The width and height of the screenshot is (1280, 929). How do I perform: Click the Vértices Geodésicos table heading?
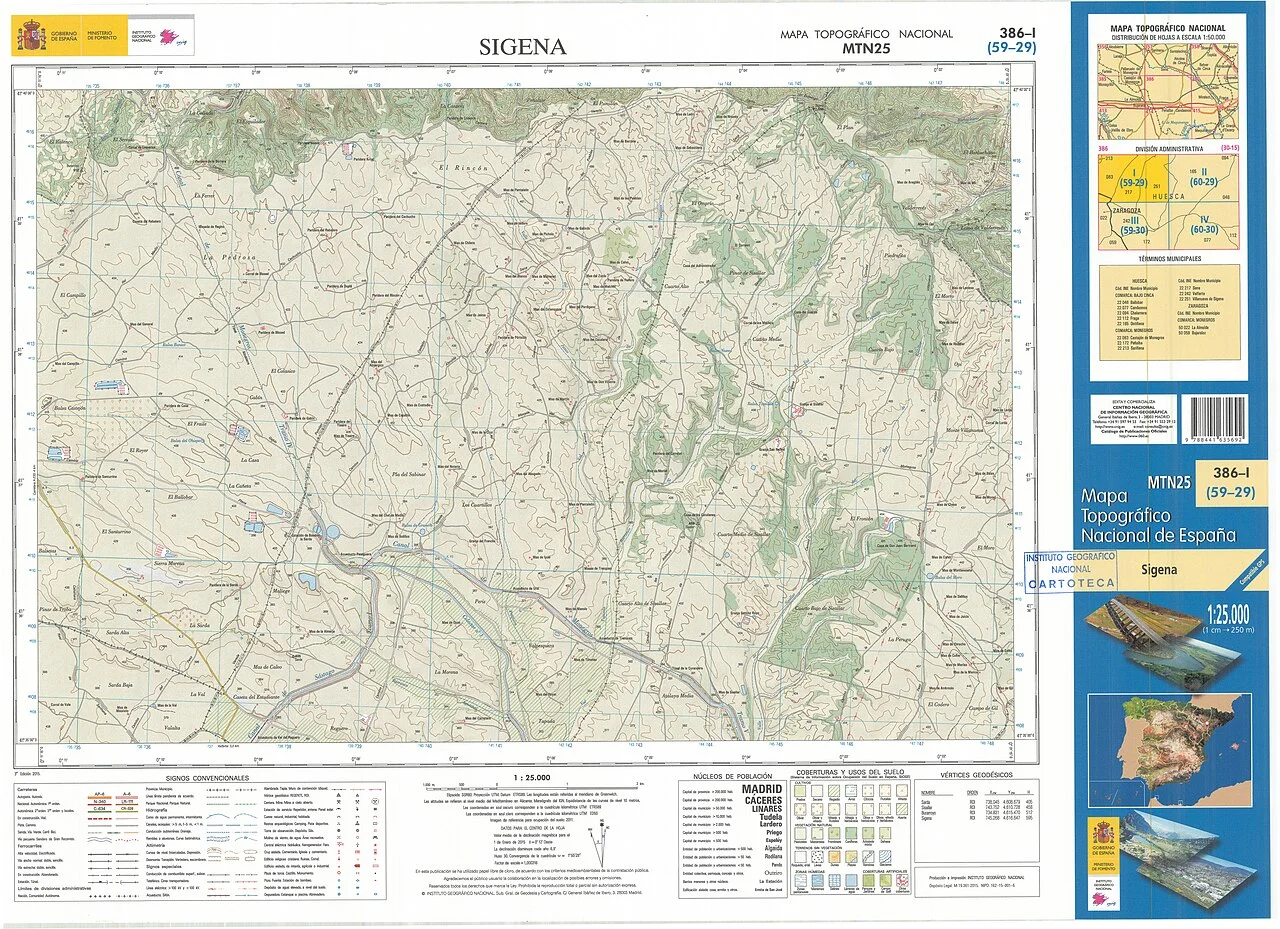[x=976, y=775]
